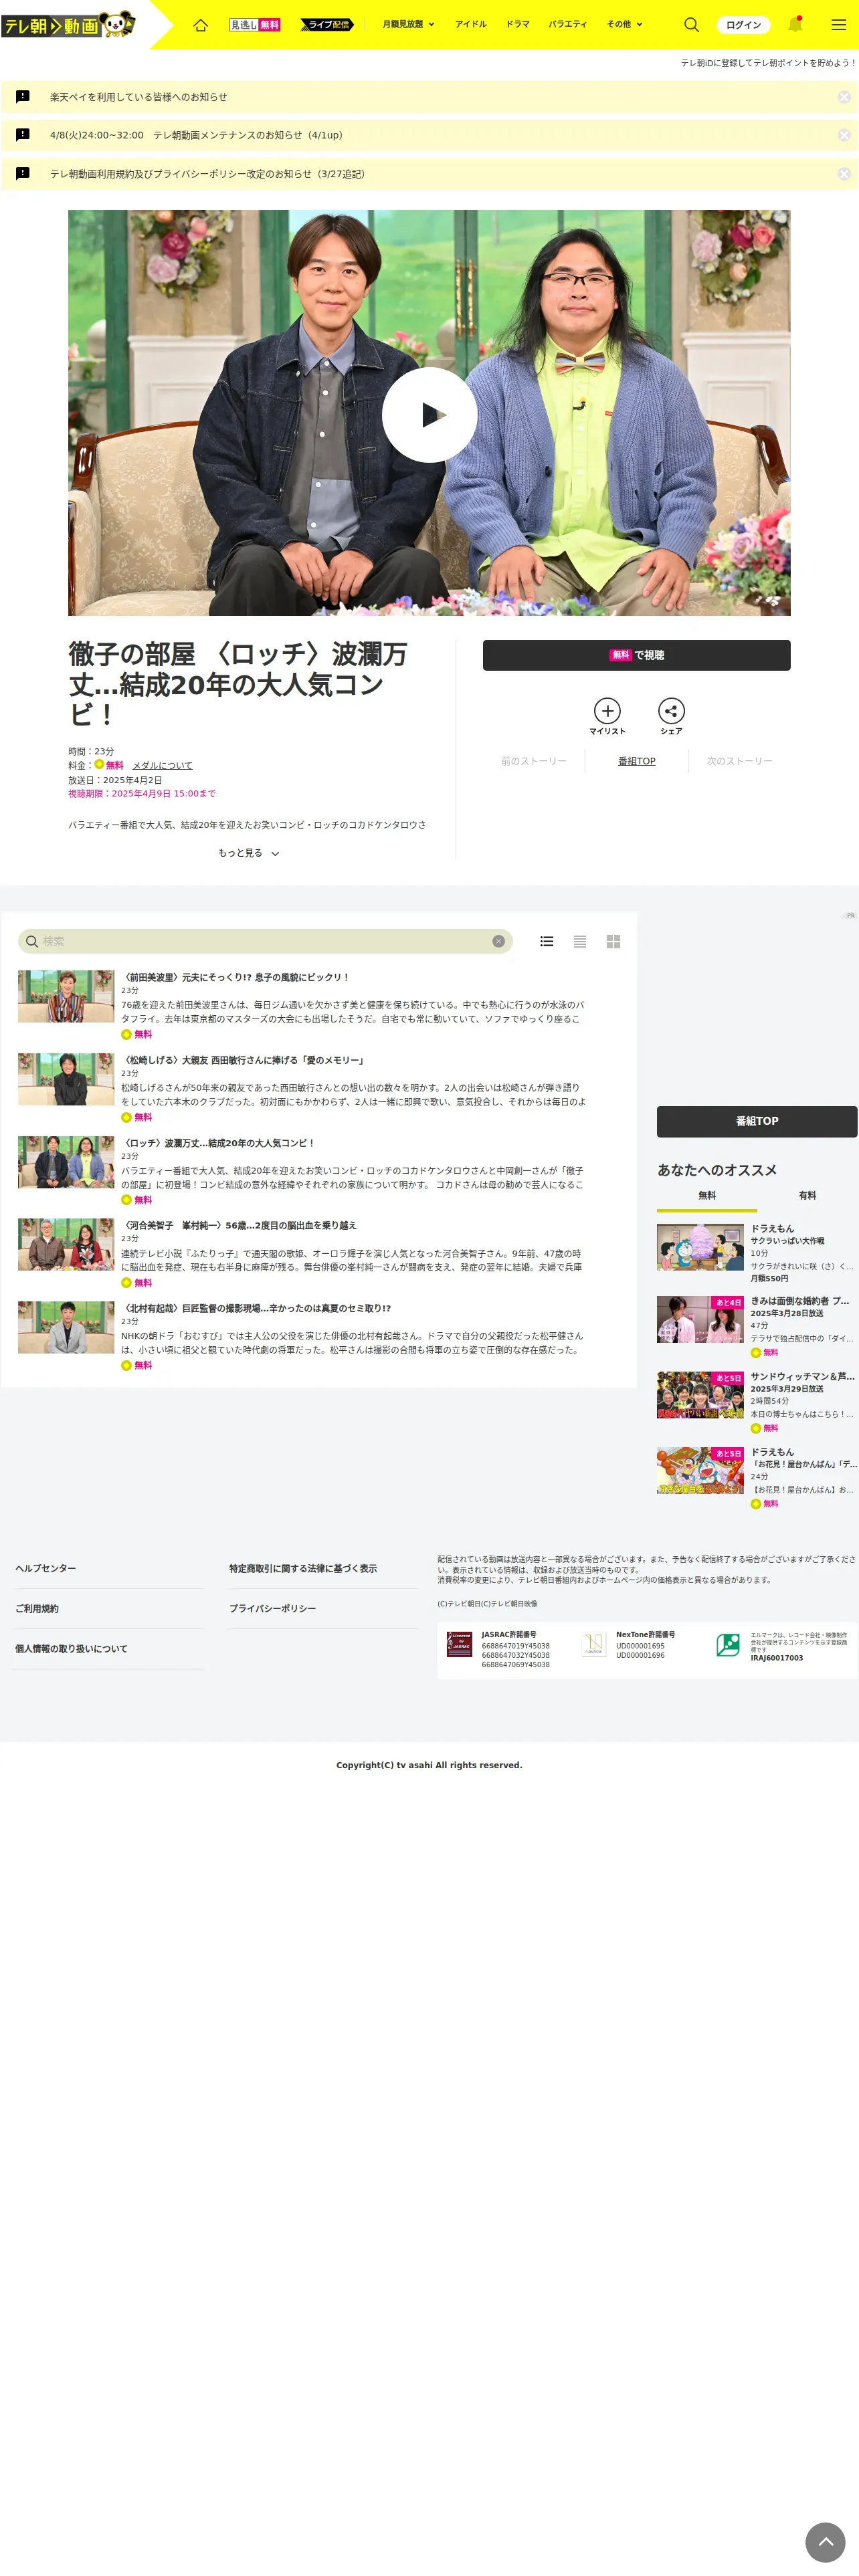Switch to grid view
Viewport: 859px width, 2576px height.
[613, 941]
